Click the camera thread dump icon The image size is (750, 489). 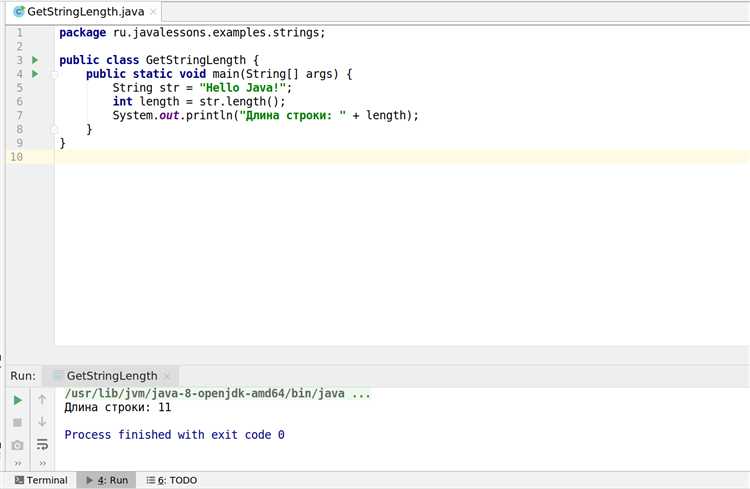[17, 445]
